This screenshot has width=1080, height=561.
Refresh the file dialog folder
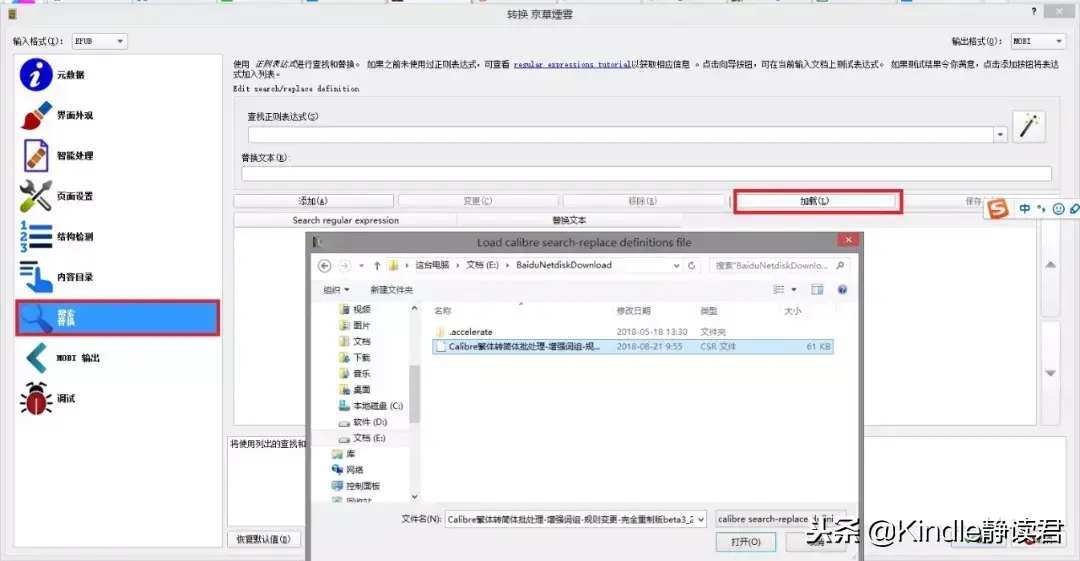point(692,265)
